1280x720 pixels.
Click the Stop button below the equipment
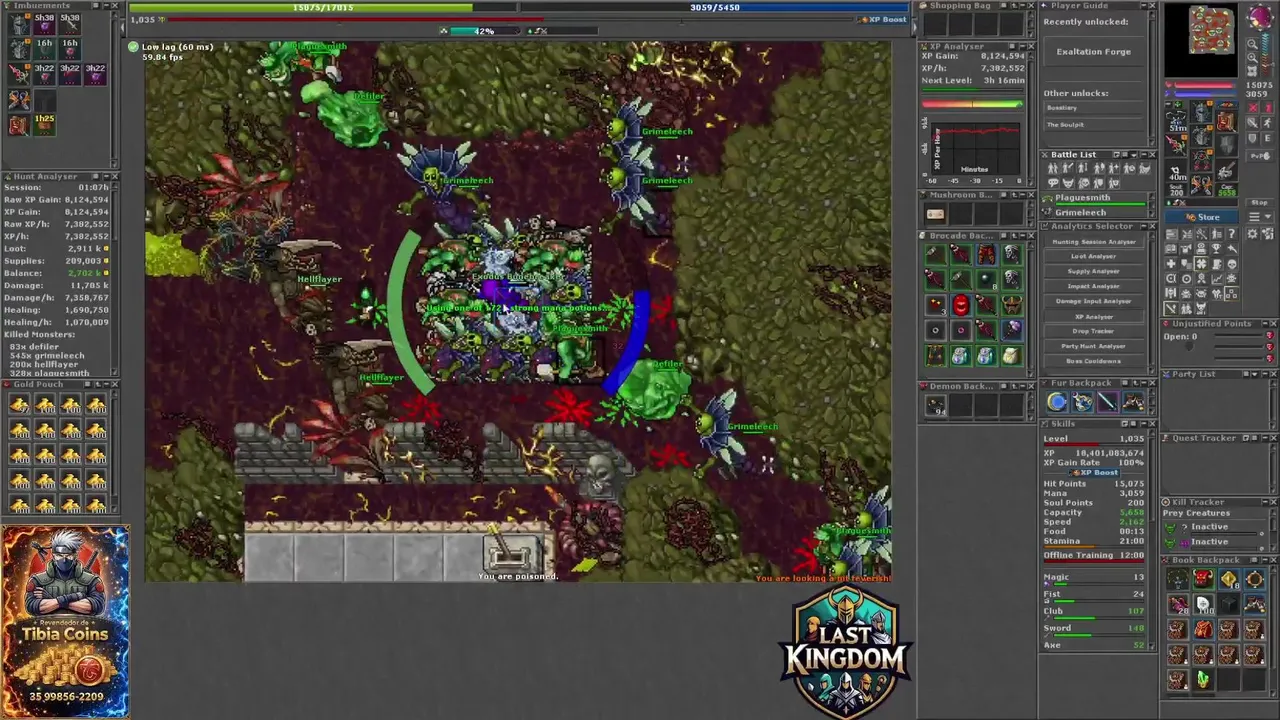tap(1259, 203)
